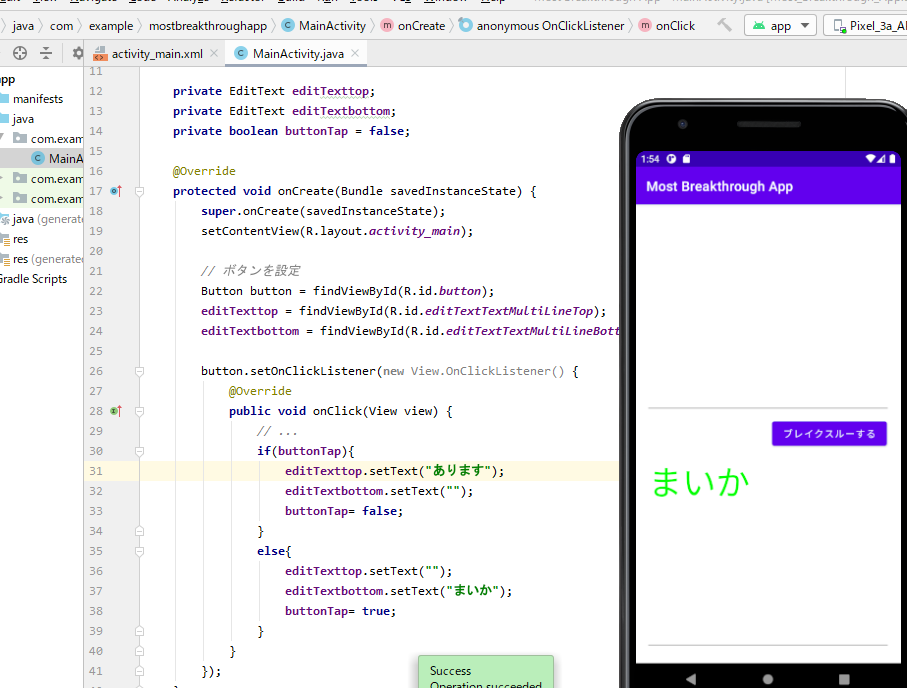Select MainActivity class in project tree
Viewport: 907px width, 688px height.
[57, 159]
